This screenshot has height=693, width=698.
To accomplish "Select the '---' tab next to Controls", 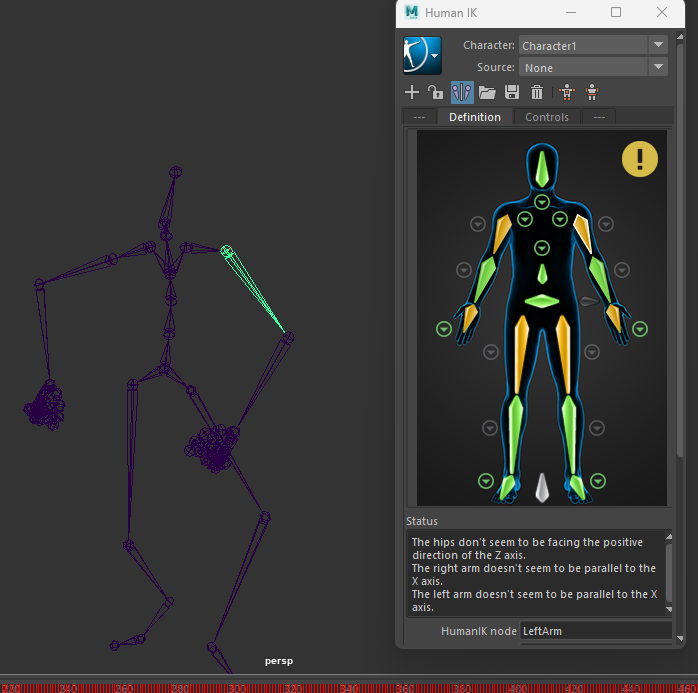I will (x=599, y=117).
